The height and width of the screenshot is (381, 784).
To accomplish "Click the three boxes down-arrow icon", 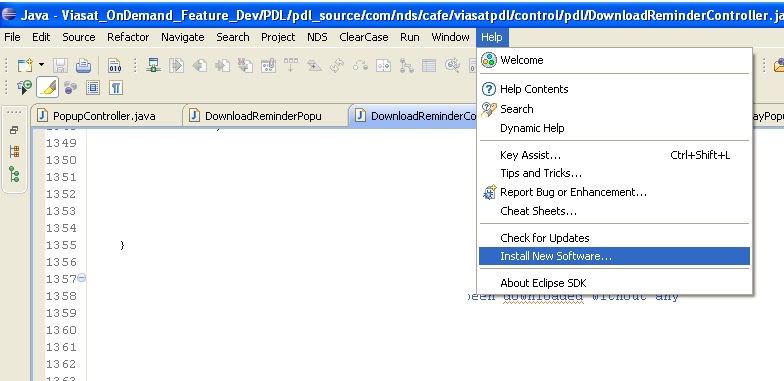I will coord(291,66).
